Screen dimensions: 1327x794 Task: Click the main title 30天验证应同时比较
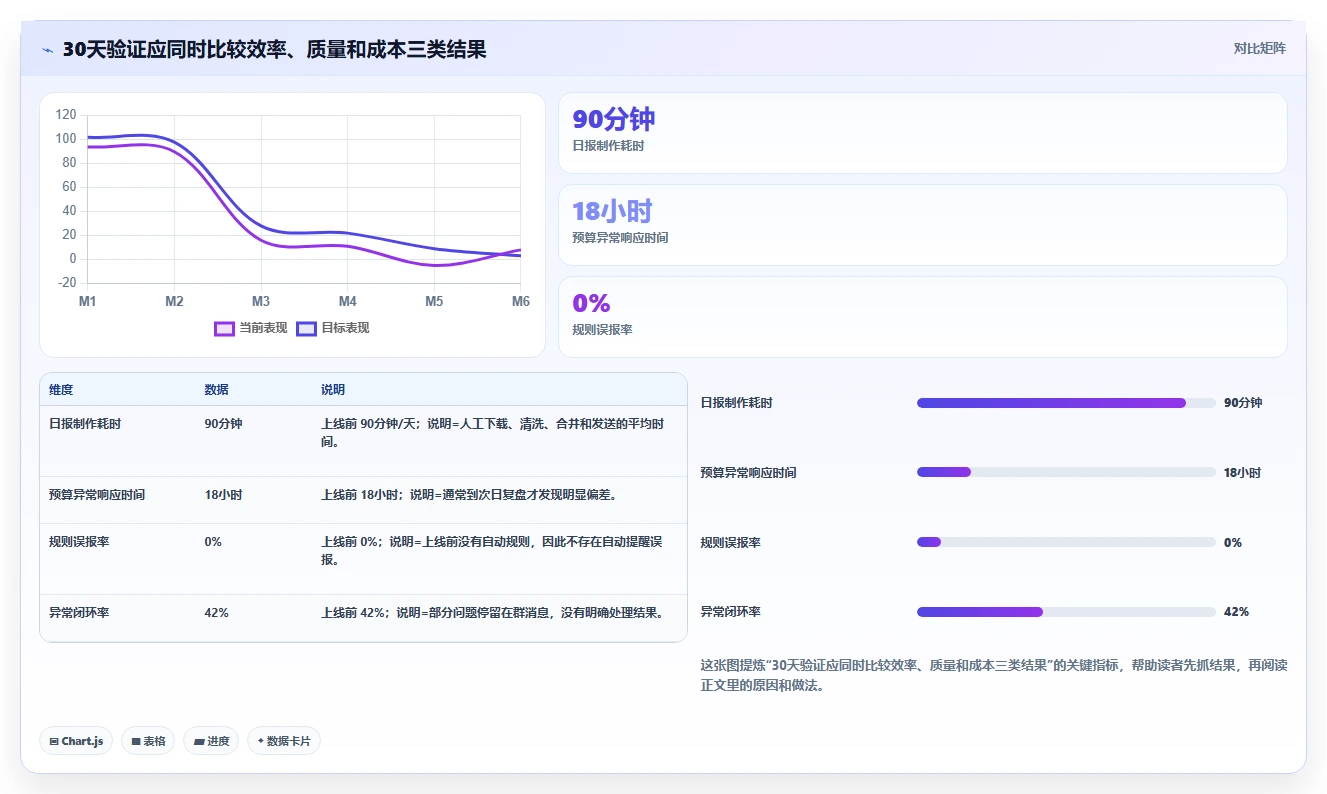274,49
